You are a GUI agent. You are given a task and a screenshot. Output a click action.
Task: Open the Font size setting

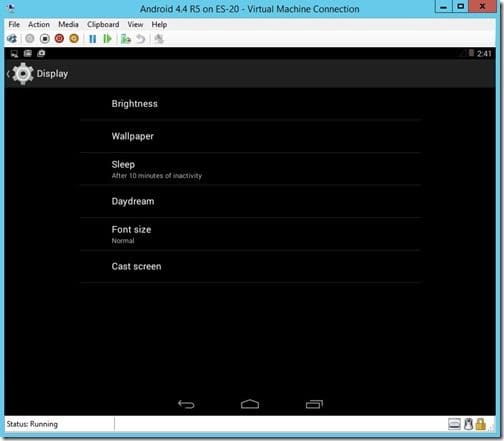pyautogui.click(x=251, y=234)
